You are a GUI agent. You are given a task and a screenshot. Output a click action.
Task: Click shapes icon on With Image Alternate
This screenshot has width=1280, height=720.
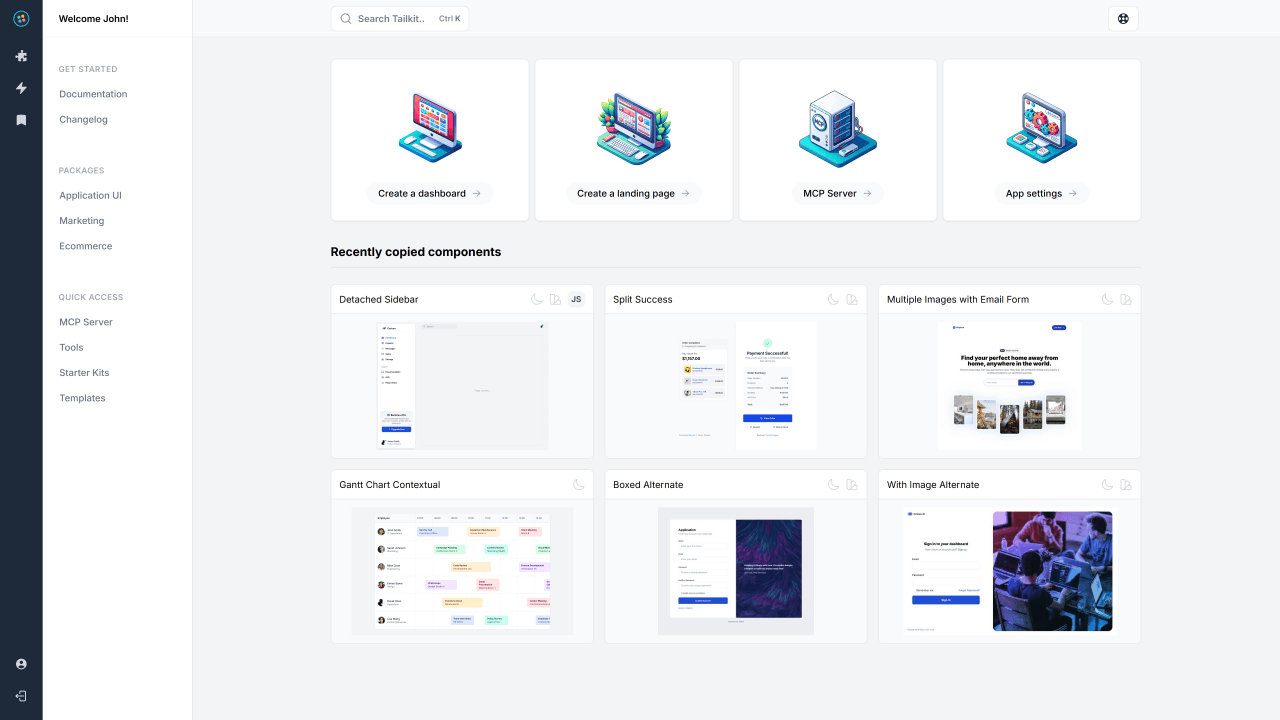[x=1126, y=484]
